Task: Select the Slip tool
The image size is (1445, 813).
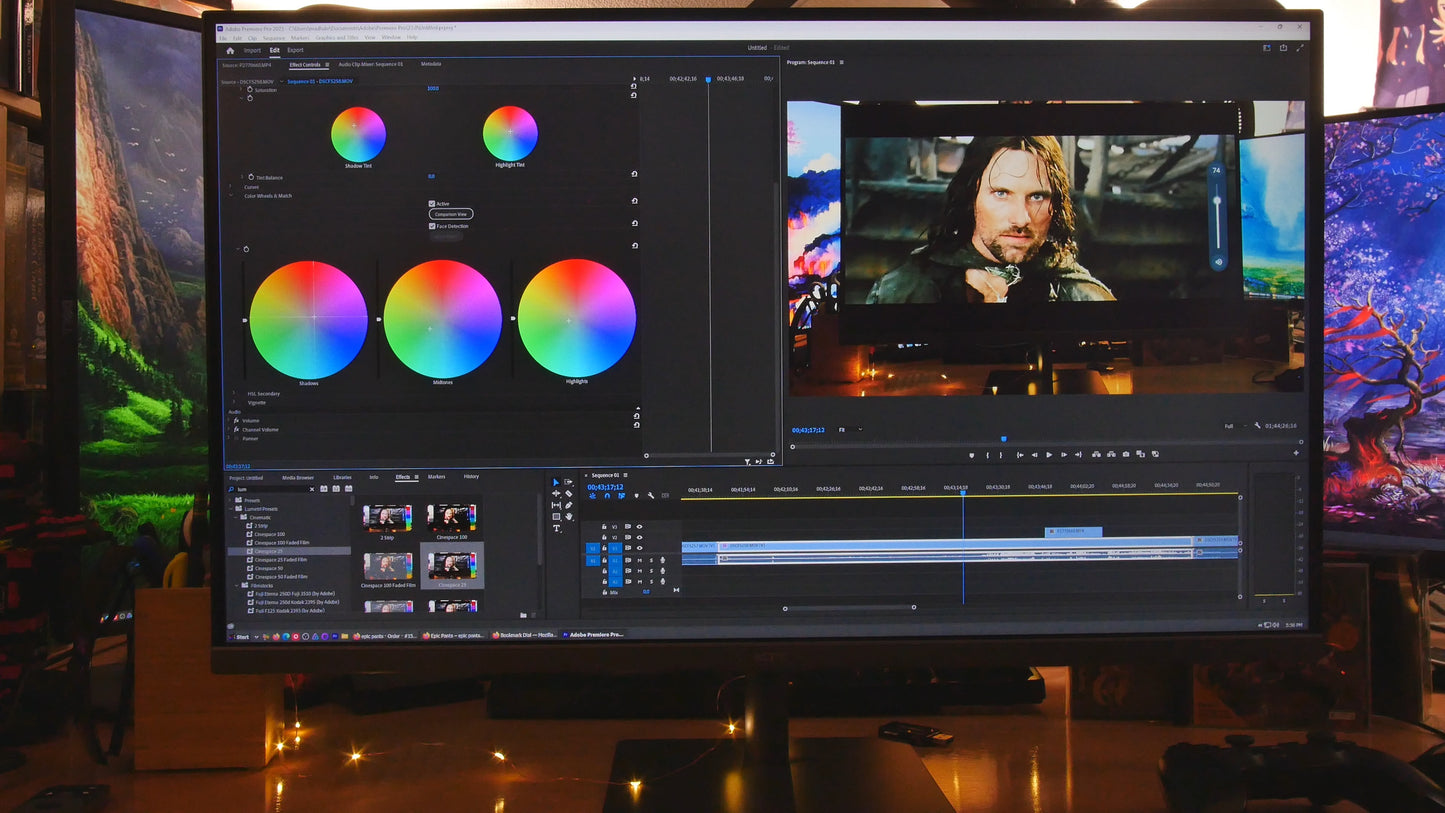Action: (x=556, y=505)
